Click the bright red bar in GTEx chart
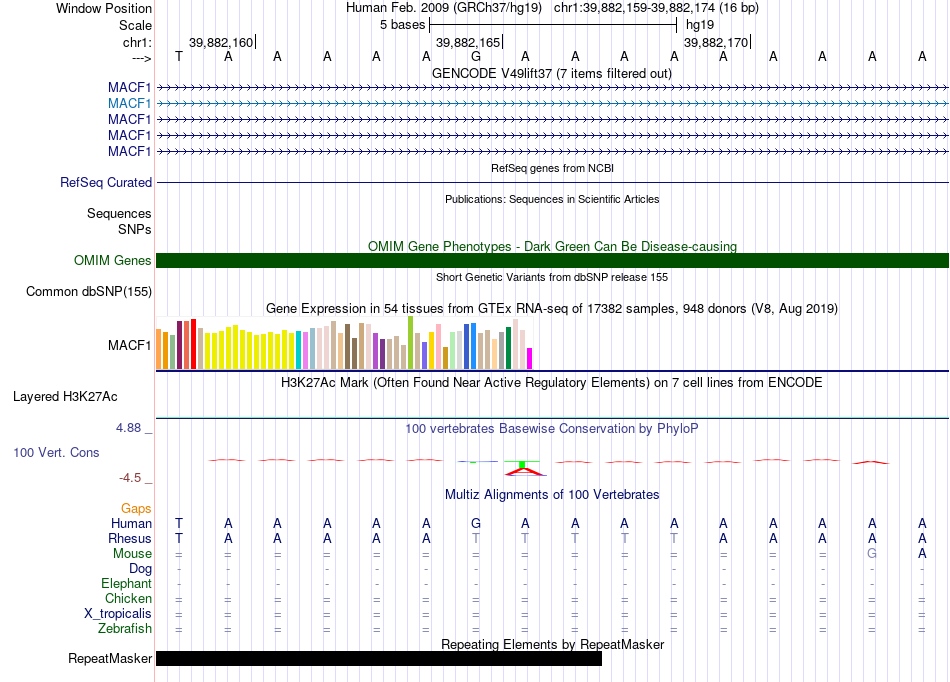Screen dimensions: 950x682 coord(193,344)
